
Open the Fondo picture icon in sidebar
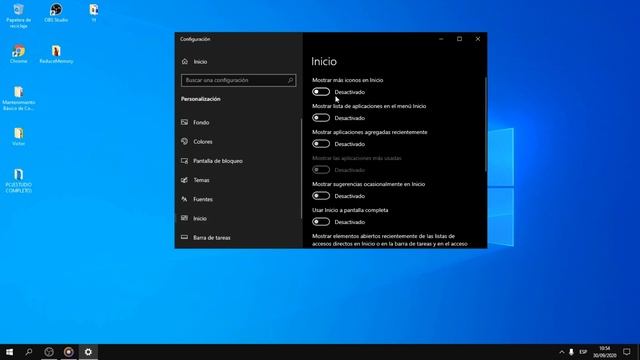(184, 122)
